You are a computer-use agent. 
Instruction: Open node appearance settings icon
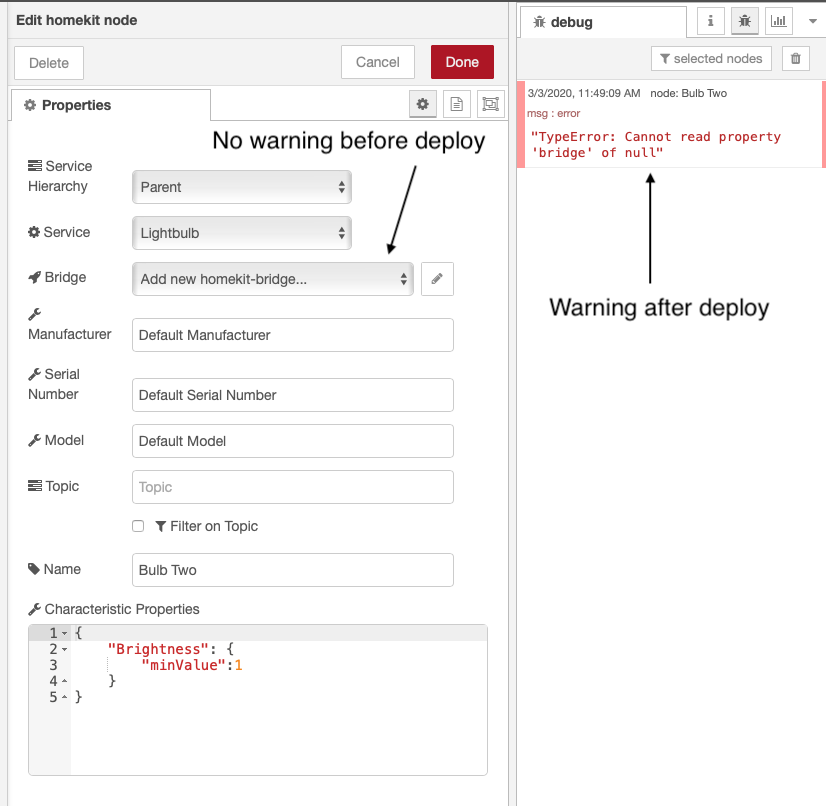click(490, 104)
